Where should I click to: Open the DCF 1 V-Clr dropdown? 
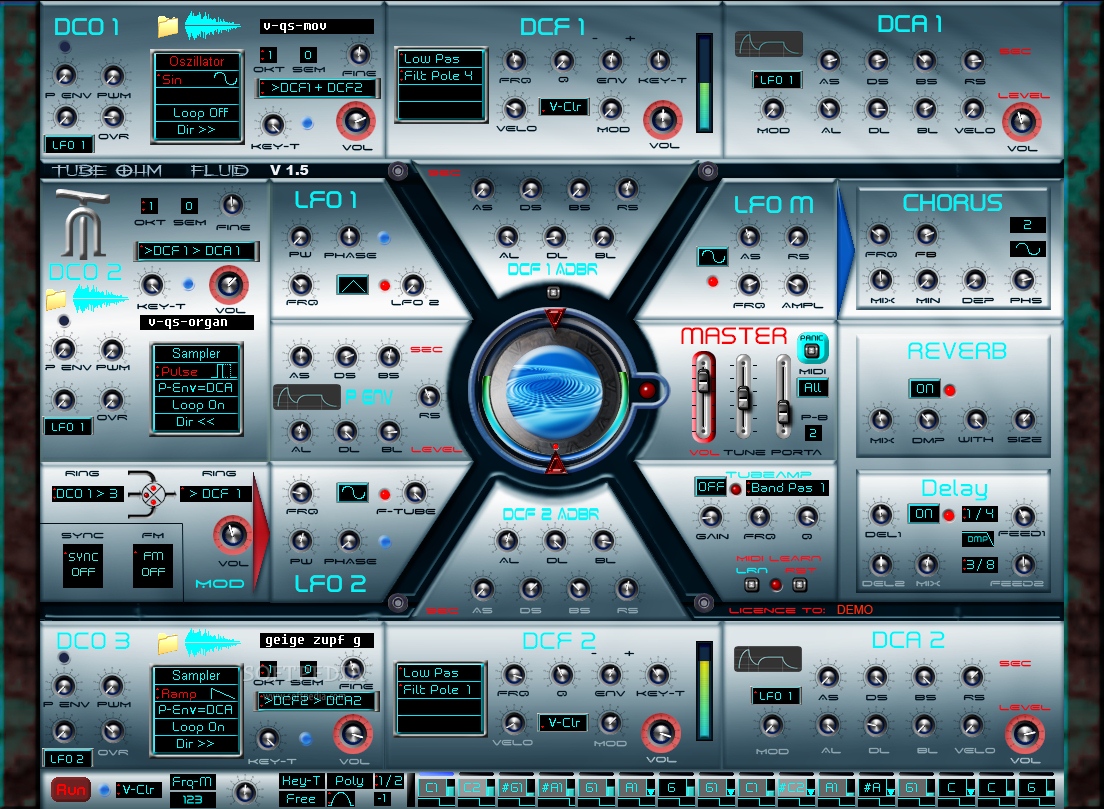coord(564,107)
